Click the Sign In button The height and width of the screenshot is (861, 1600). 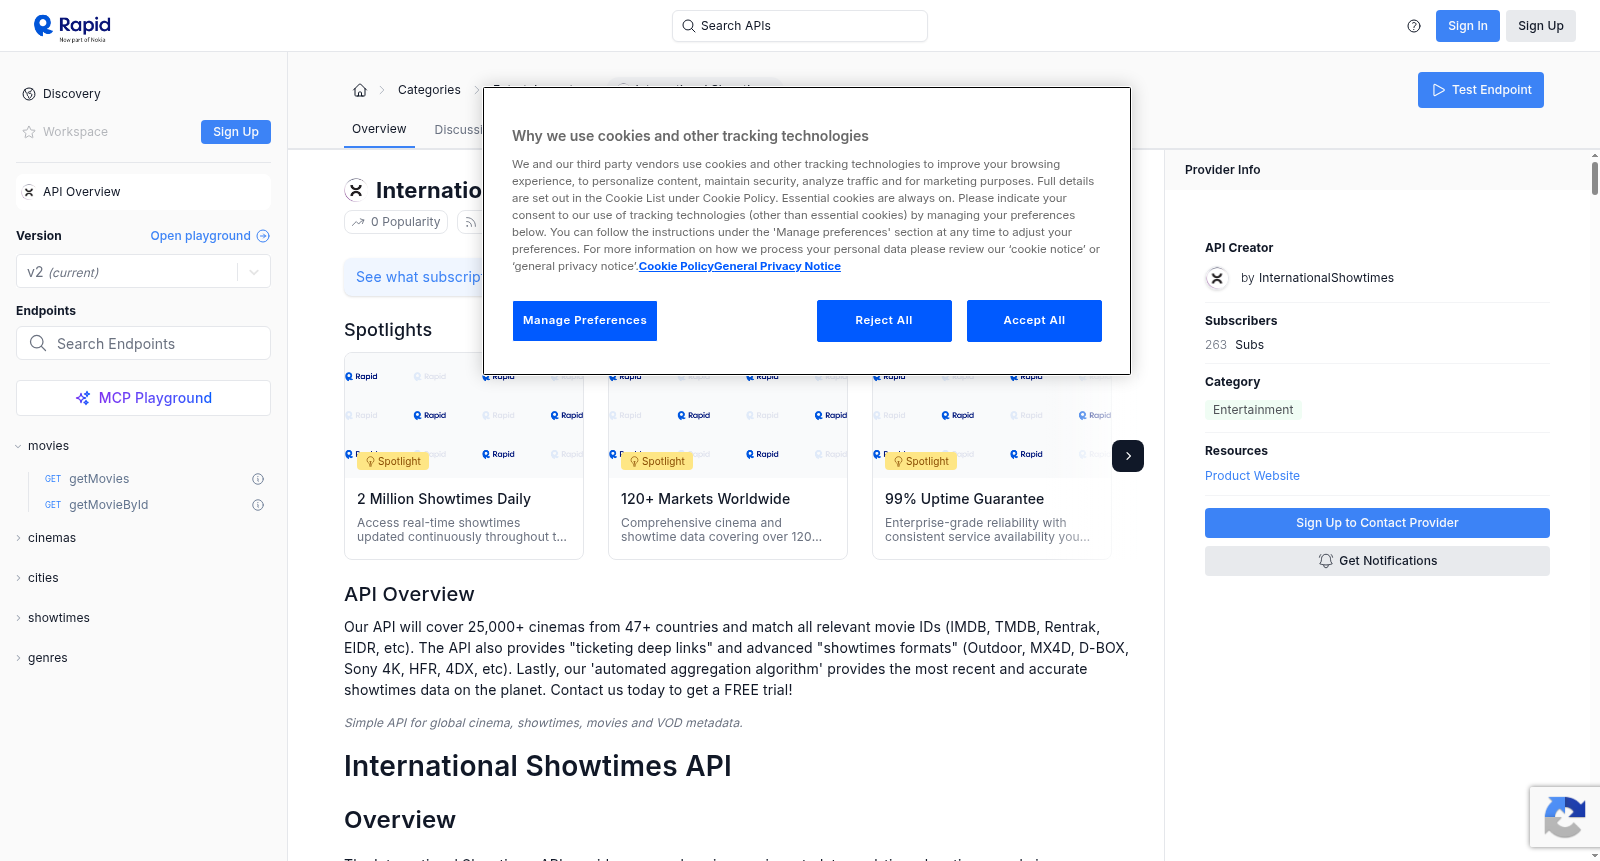[x=1468, y=26]
